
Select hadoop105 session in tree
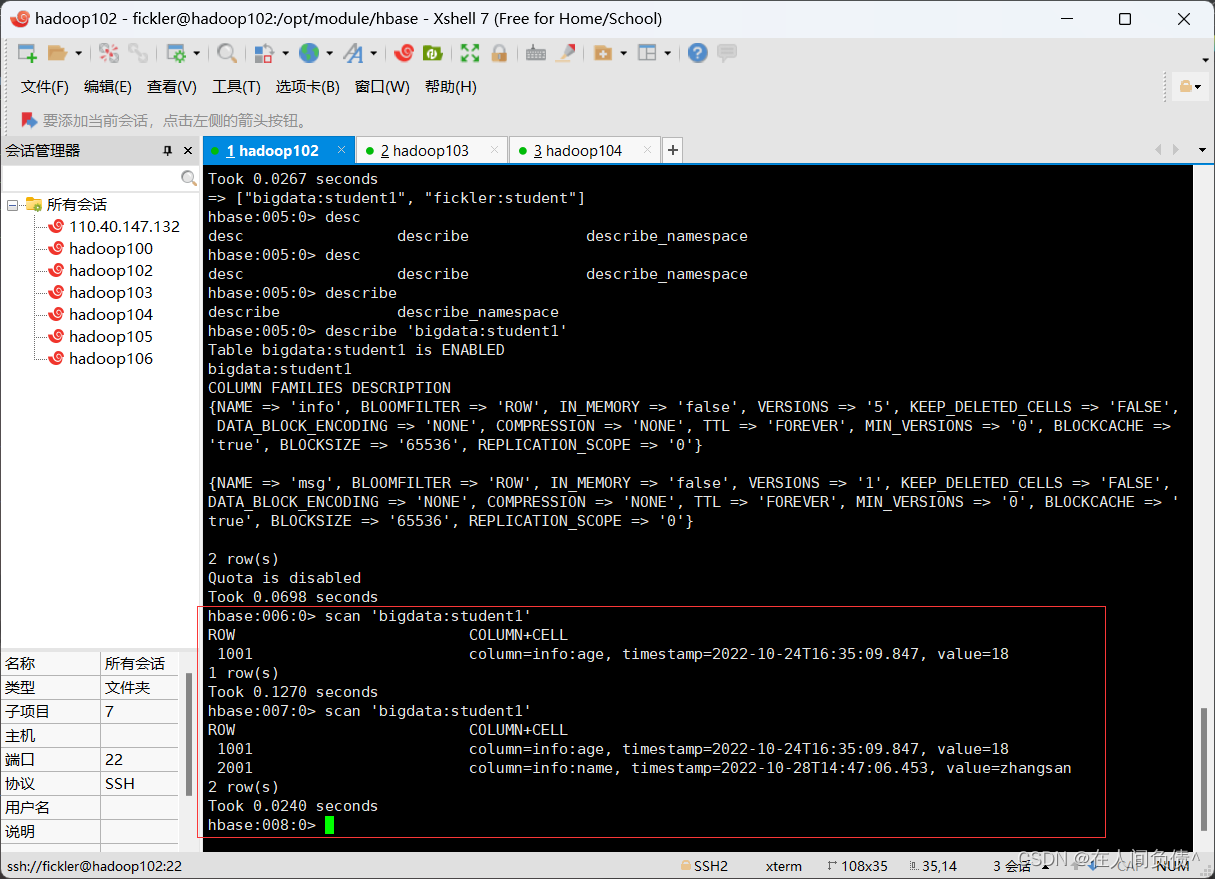(111, 336)
